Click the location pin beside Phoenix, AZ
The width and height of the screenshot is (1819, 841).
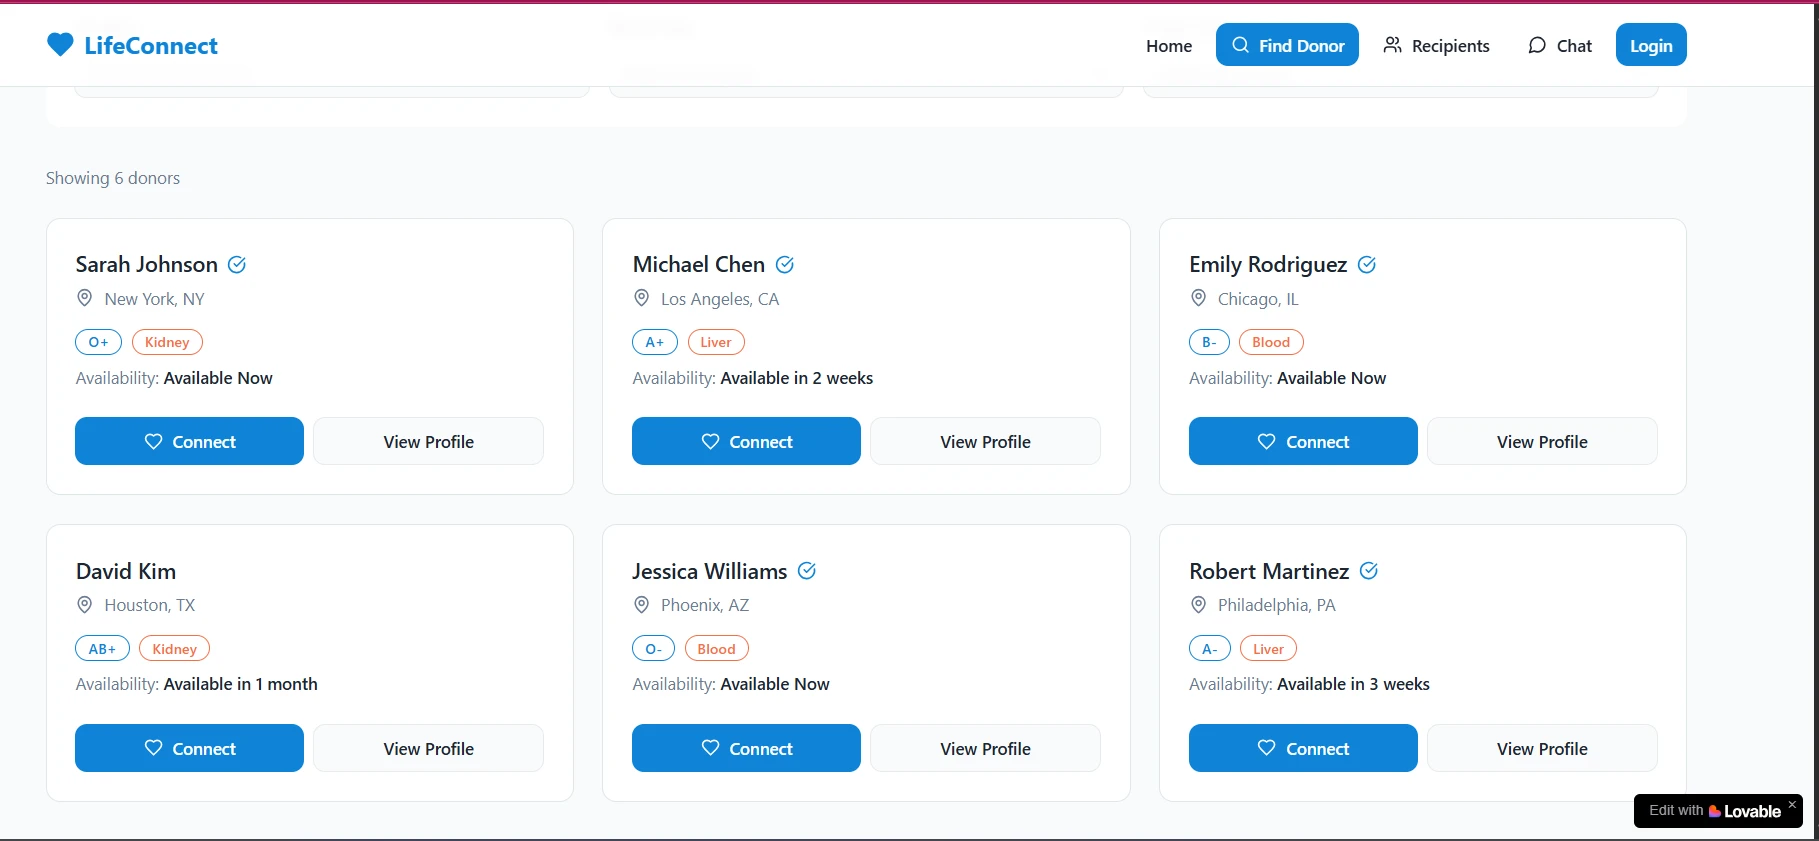[642, 605]
